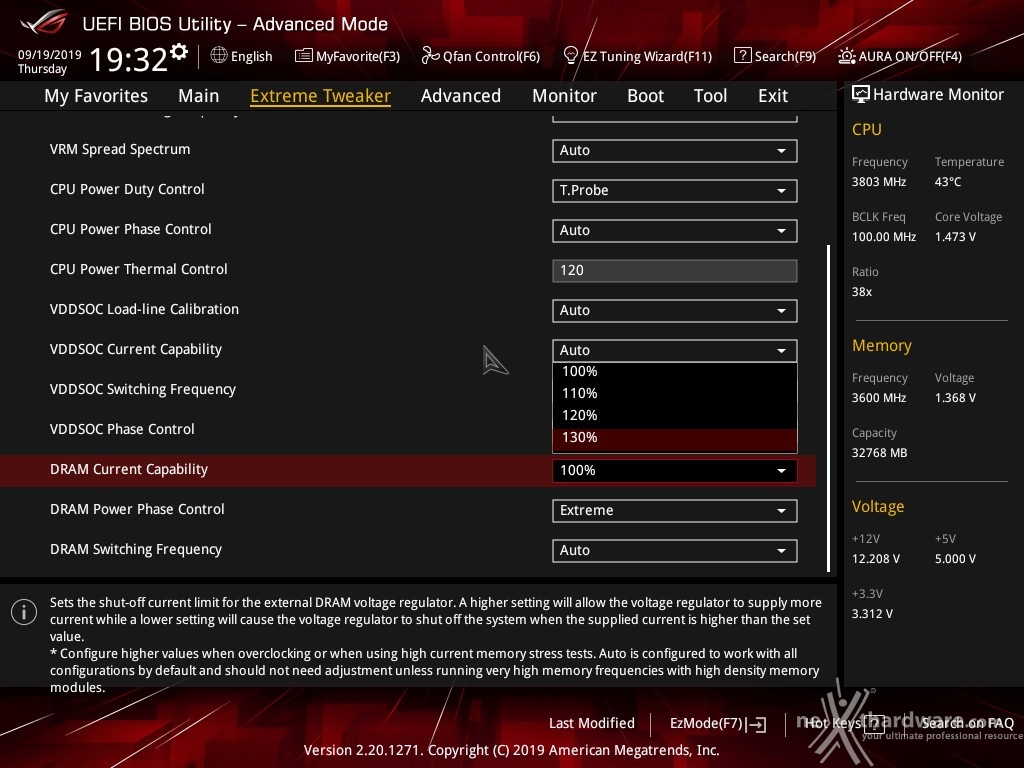
Task: Toggle AURA ON/OFF(F4)
Action: tap(910, 56)
